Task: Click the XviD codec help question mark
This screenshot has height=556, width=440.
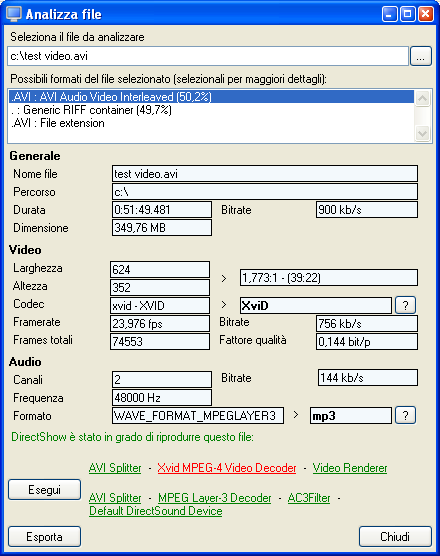Action: [x=405, y=305]
